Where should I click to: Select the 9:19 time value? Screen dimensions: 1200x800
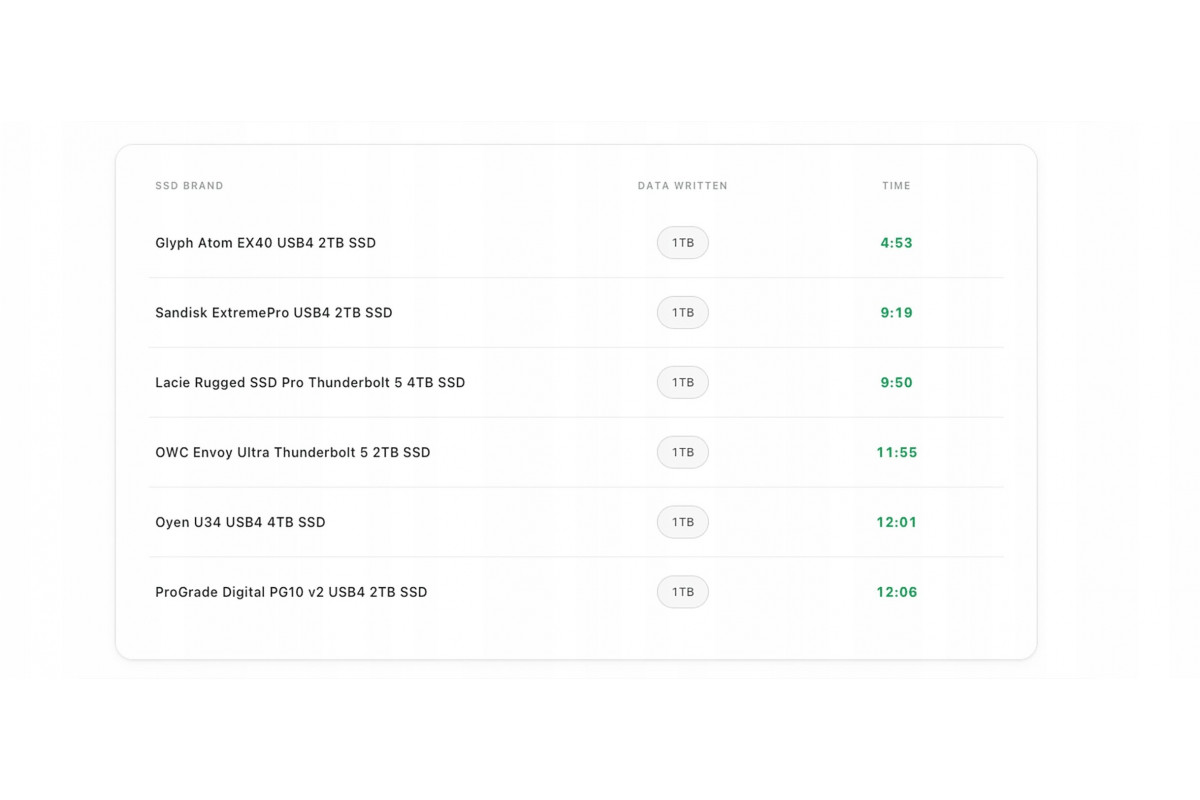[x=896, y=313]
